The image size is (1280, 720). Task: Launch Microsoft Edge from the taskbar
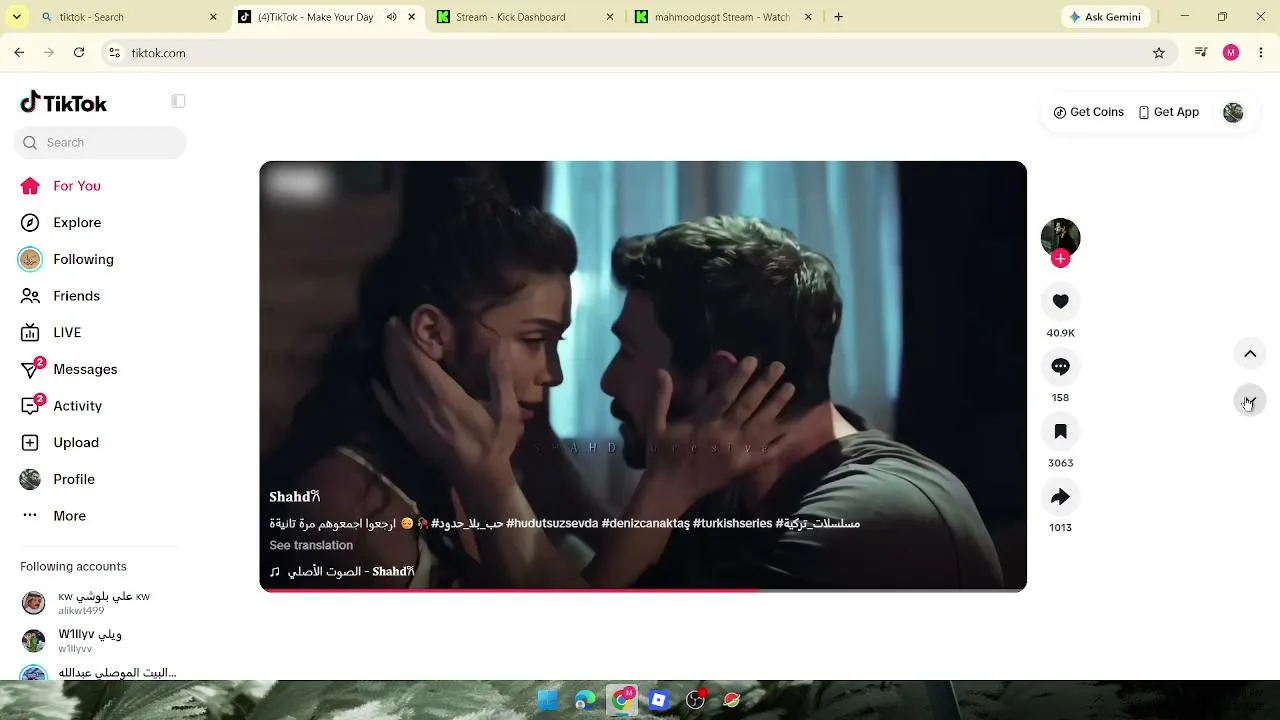(x=585, y=700)
